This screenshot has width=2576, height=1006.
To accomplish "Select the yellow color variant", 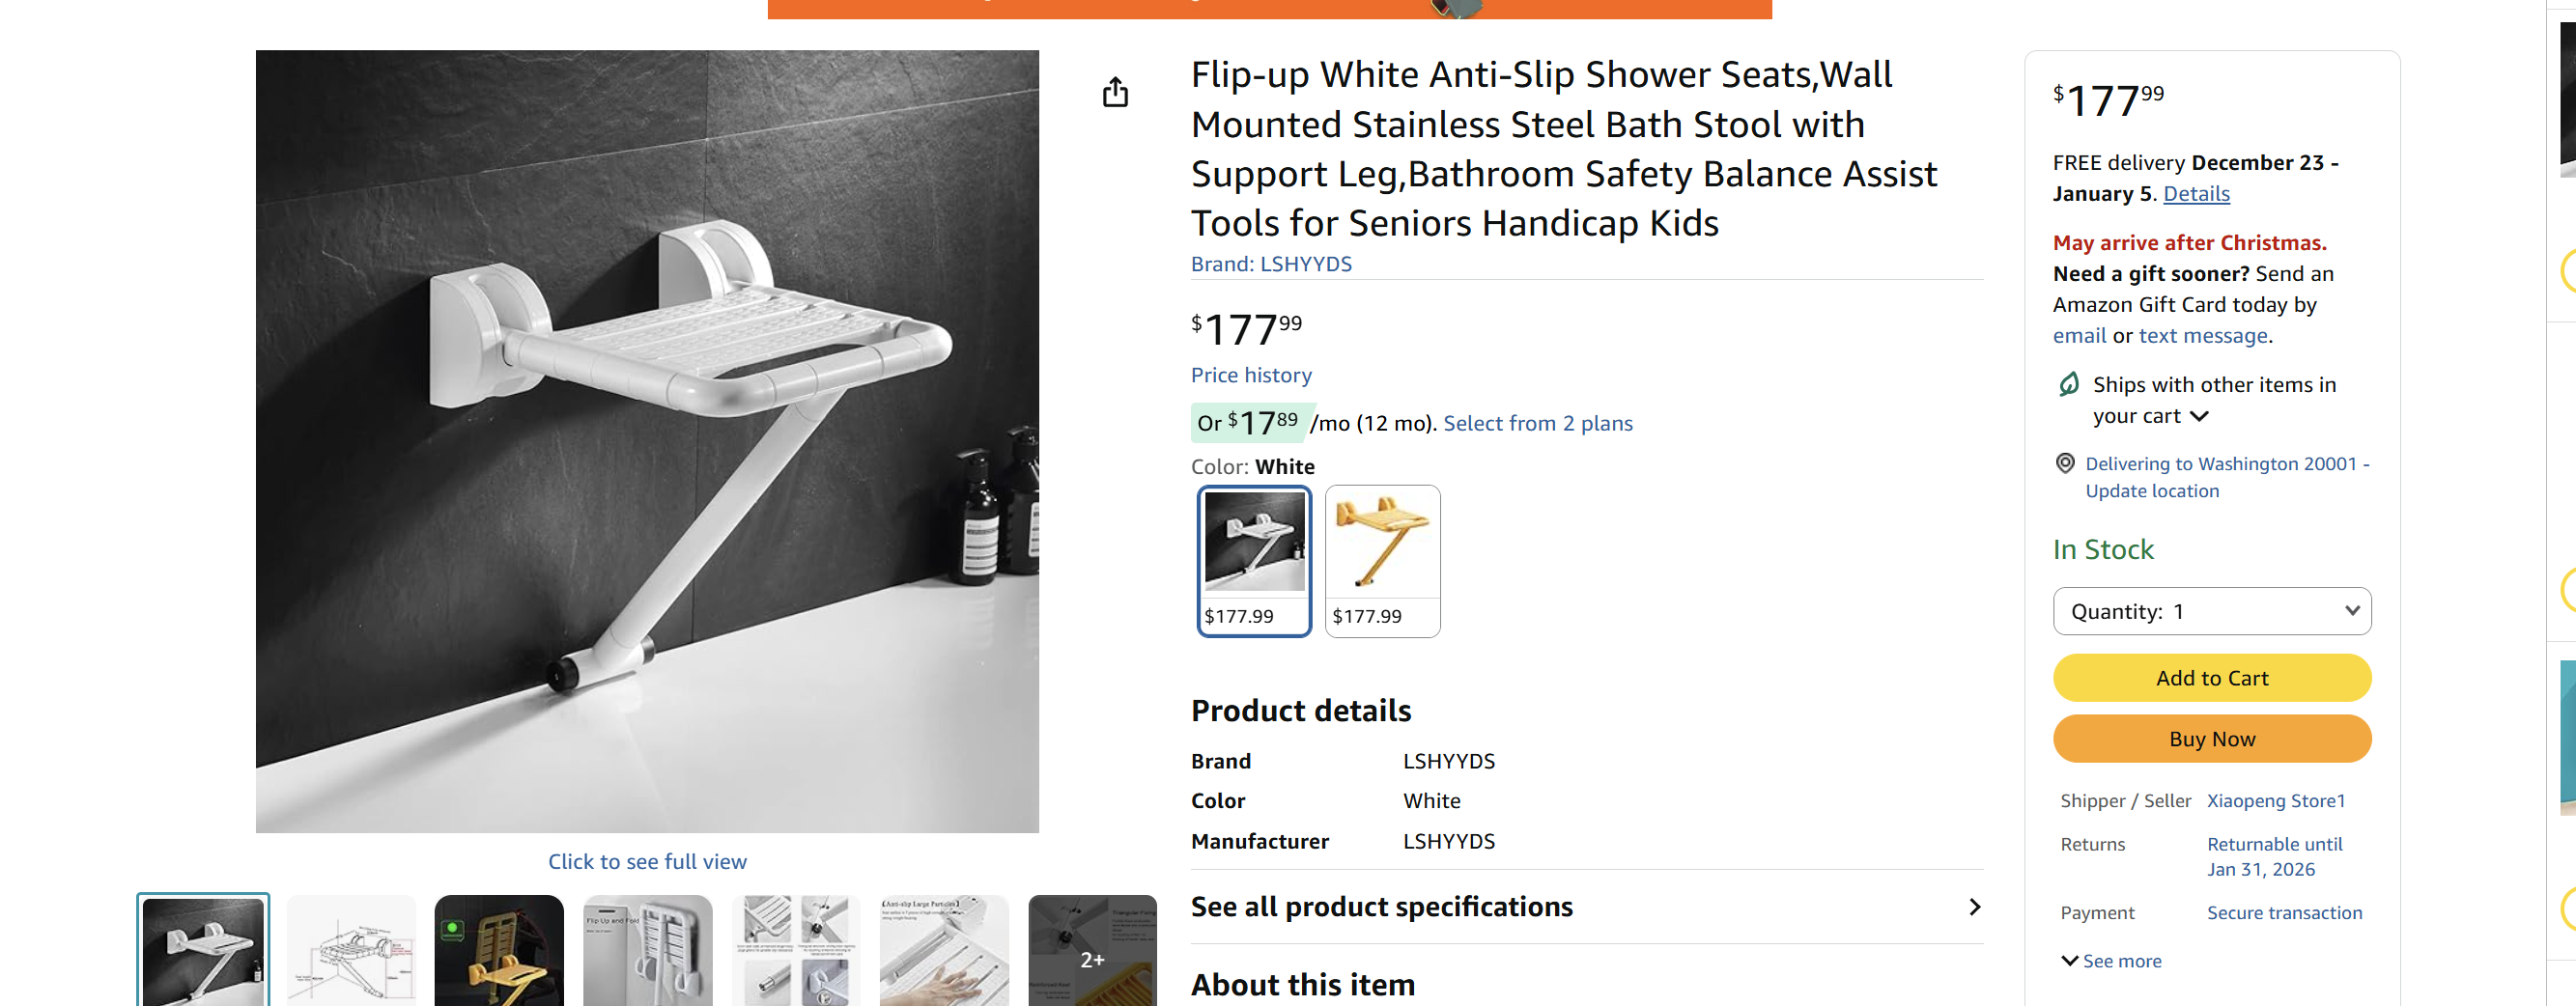I will [x=1382, y=561].
